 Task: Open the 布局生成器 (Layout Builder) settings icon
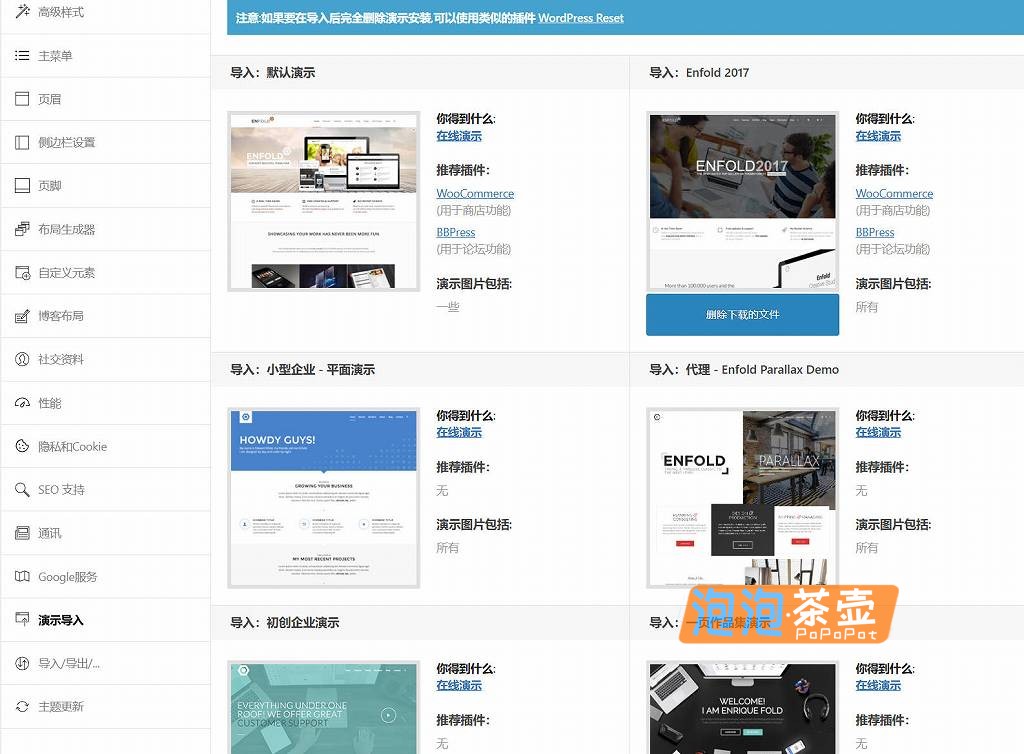[x=24, y=228]
